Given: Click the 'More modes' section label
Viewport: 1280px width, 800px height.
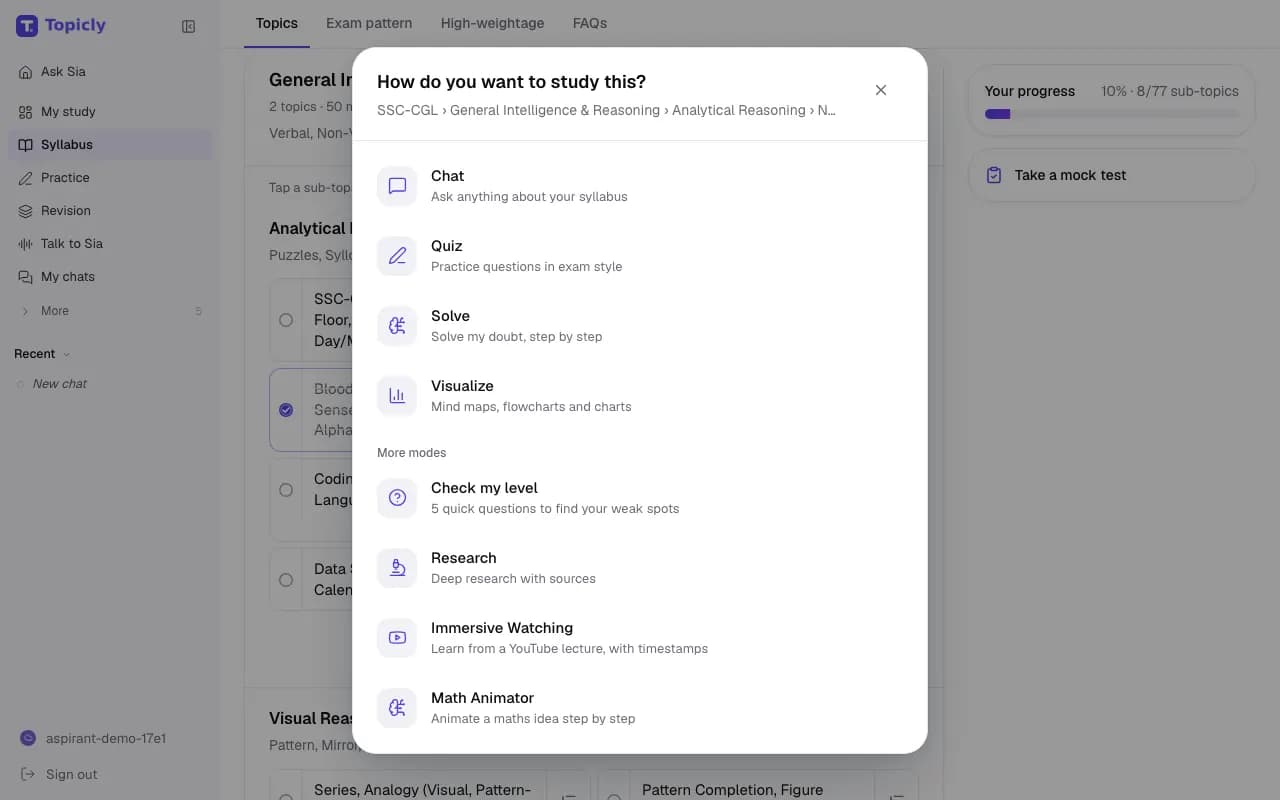Looking at the screenshot, I should click(x=411, y=453).
